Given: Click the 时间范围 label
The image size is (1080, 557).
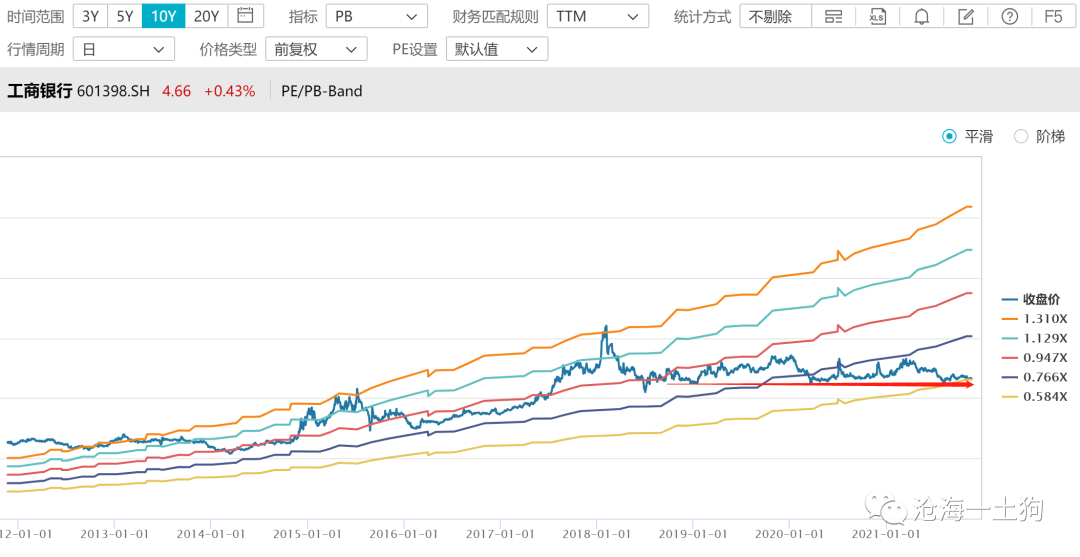Looking at the screenshot, I should coord(35,17).
